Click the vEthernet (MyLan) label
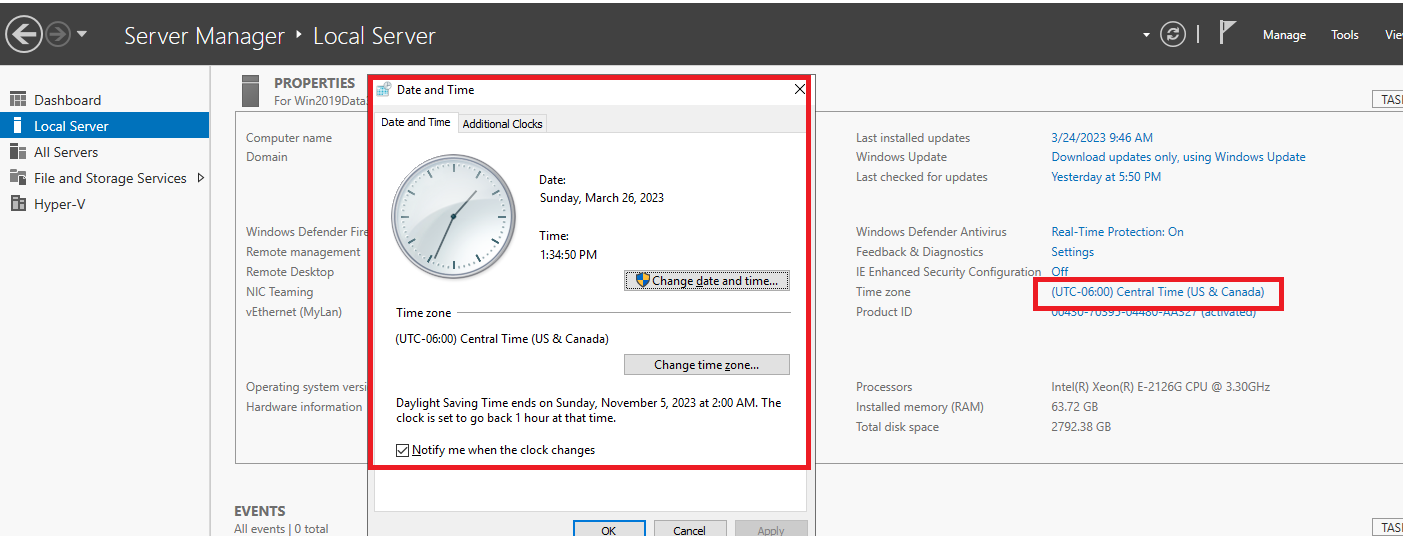 (294, 312)
